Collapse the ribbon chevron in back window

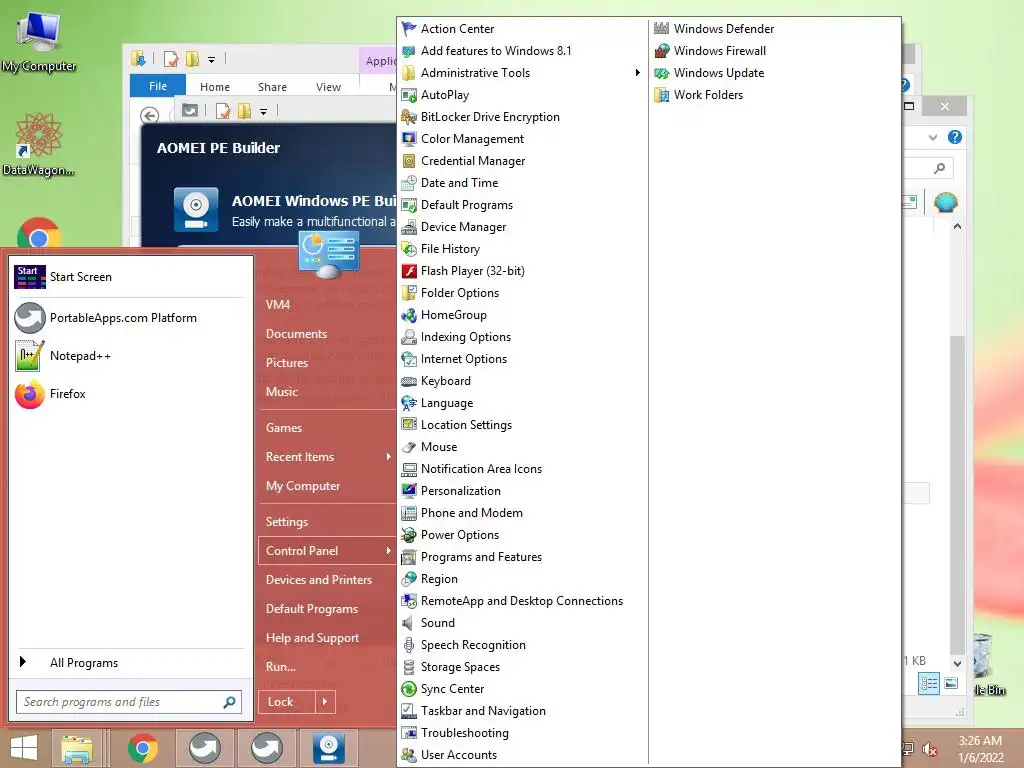[933, 138]
